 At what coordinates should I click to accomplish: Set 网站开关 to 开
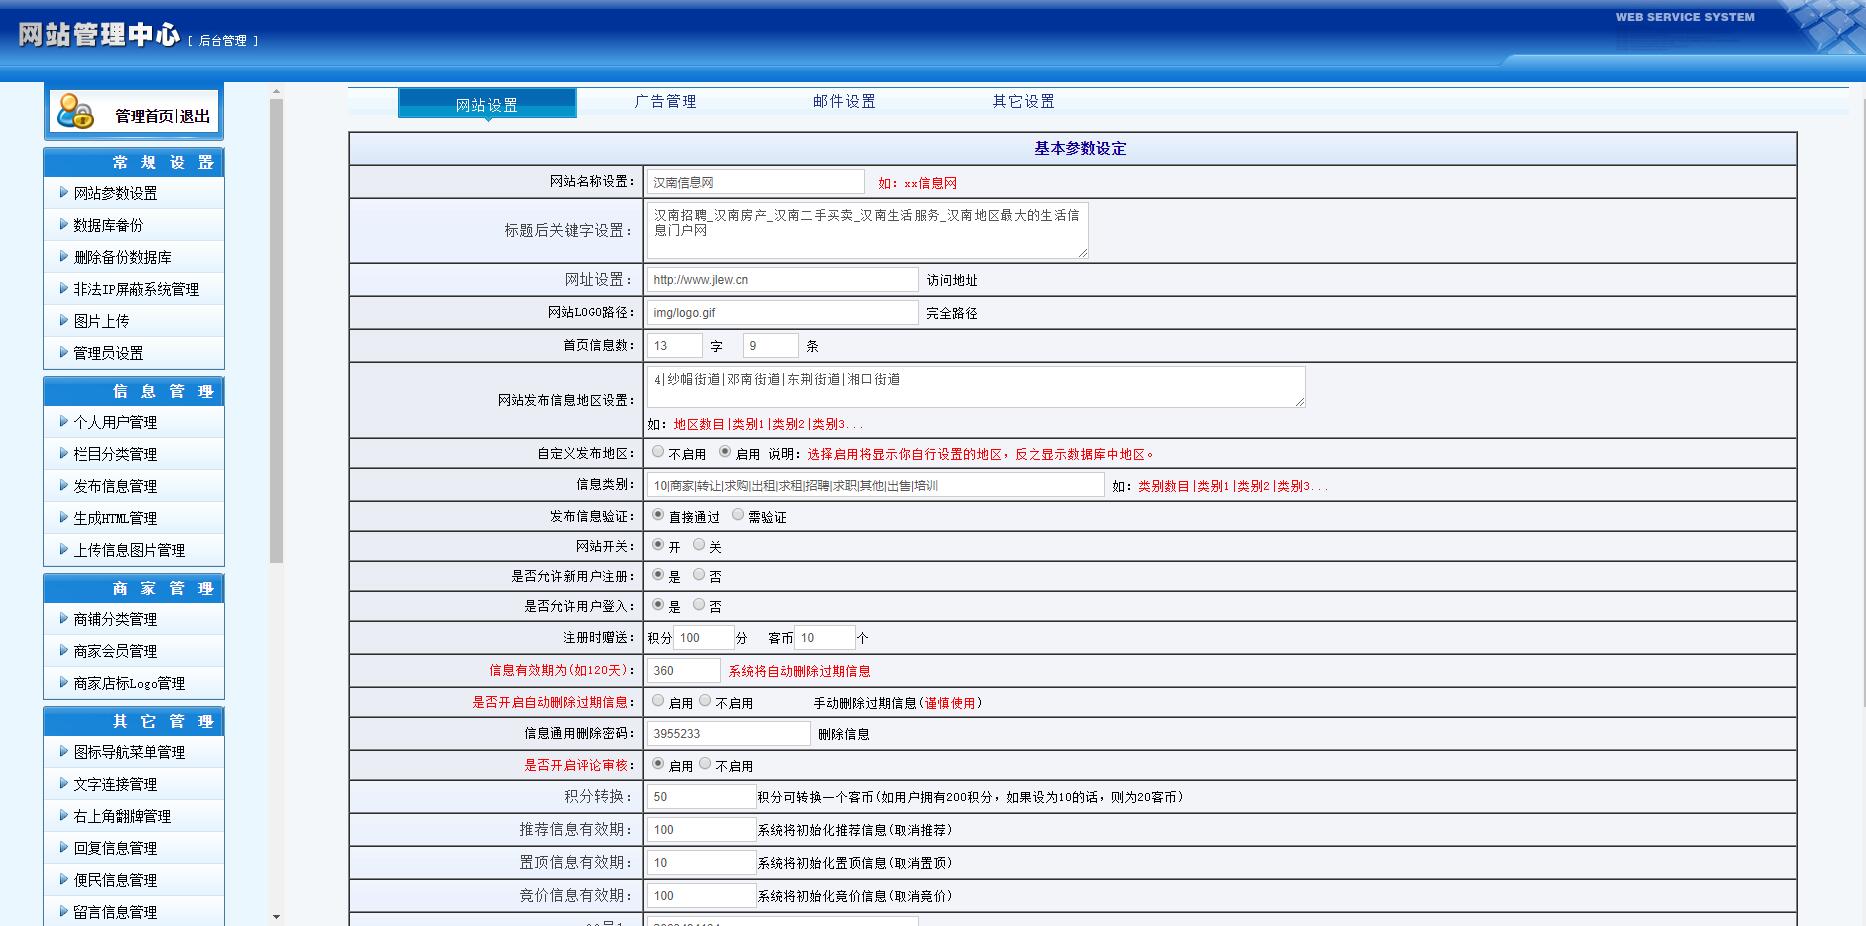click(x=658, y=545)
